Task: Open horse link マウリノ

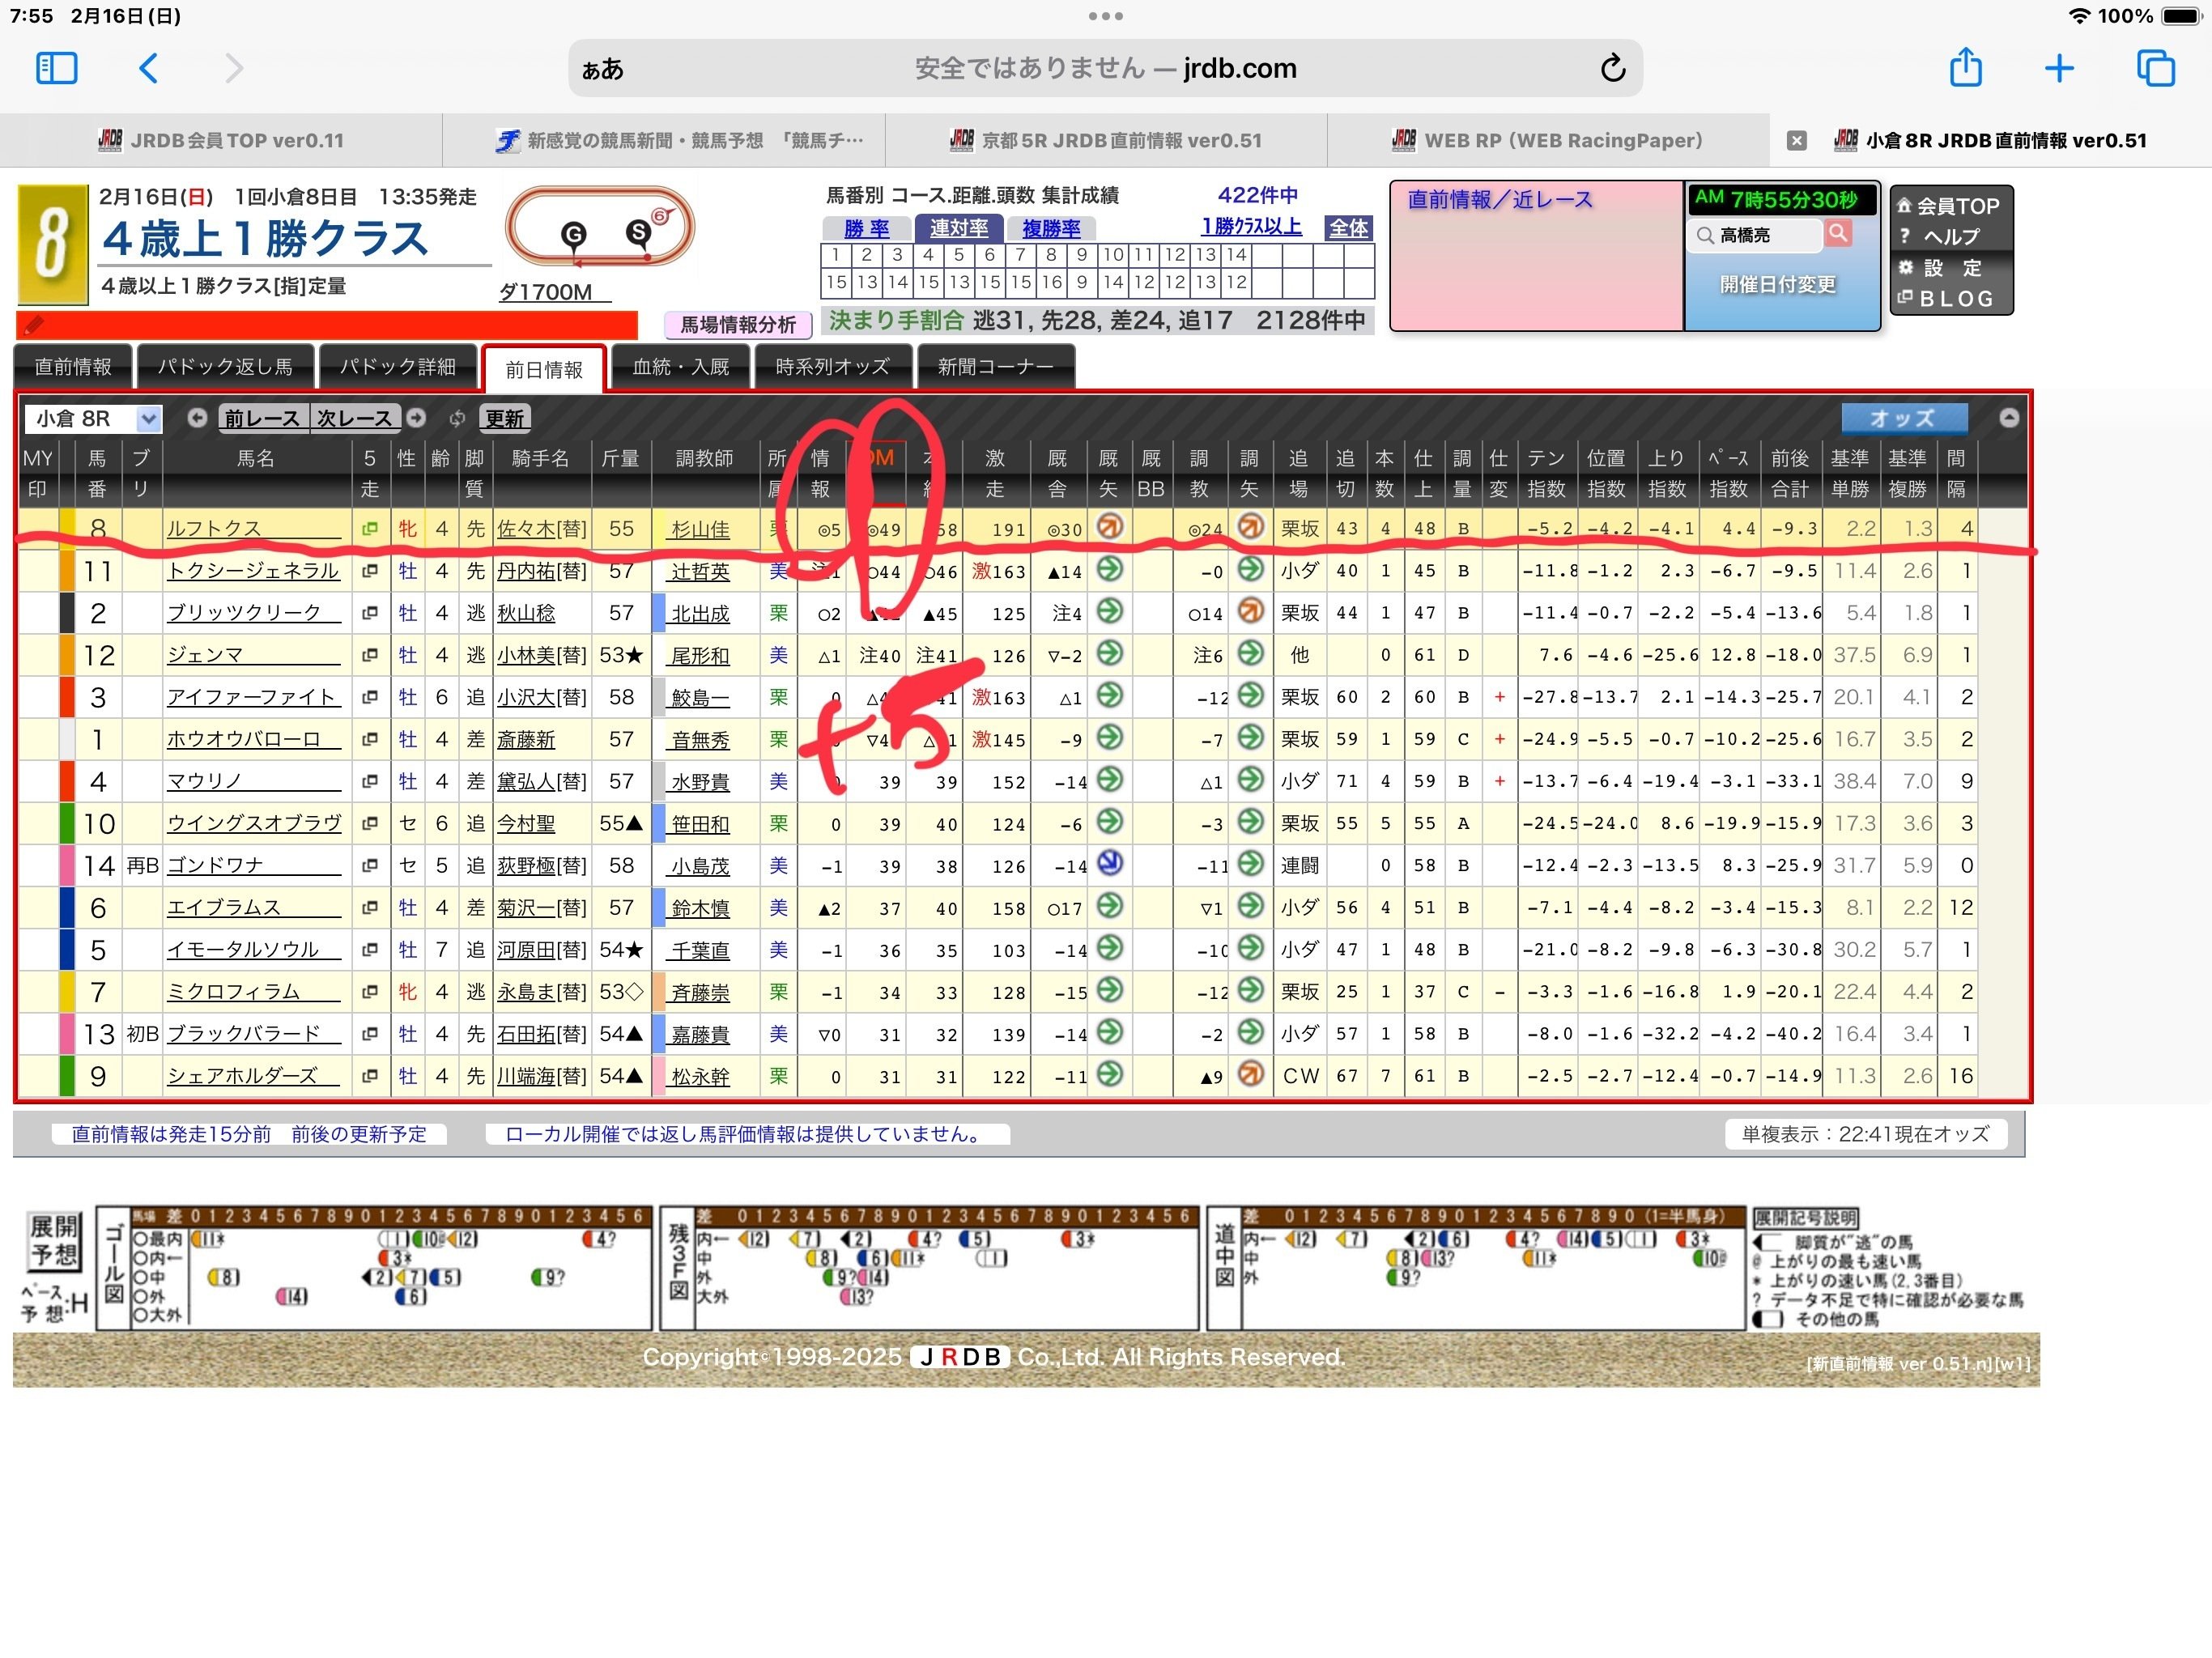Action: click(253, 781)
